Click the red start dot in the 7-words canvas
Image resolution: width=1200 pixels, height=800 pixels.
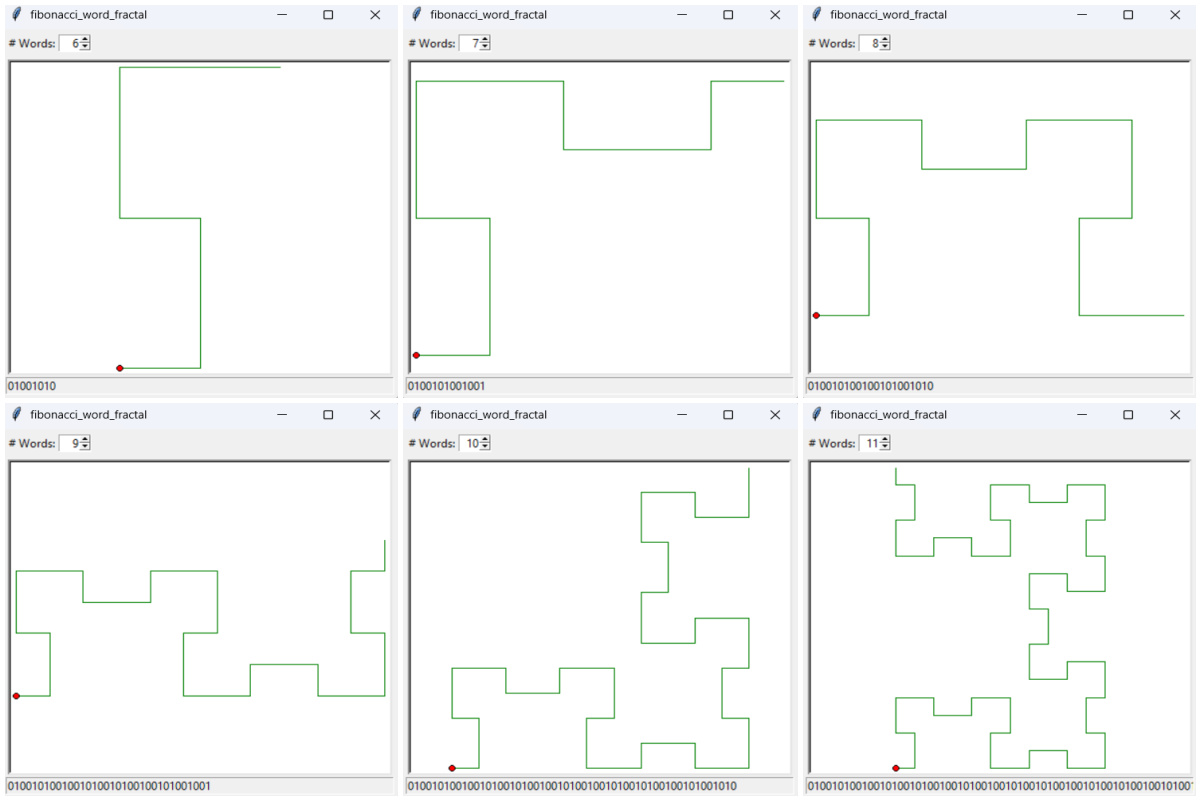[x=416, y=355]
